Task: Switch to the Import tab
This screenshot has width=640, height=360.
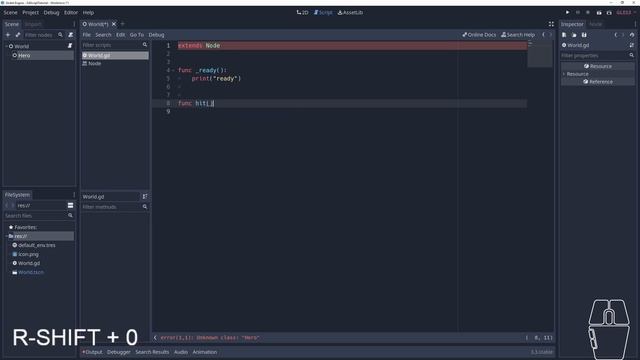Action: click(x=33, y=24)
